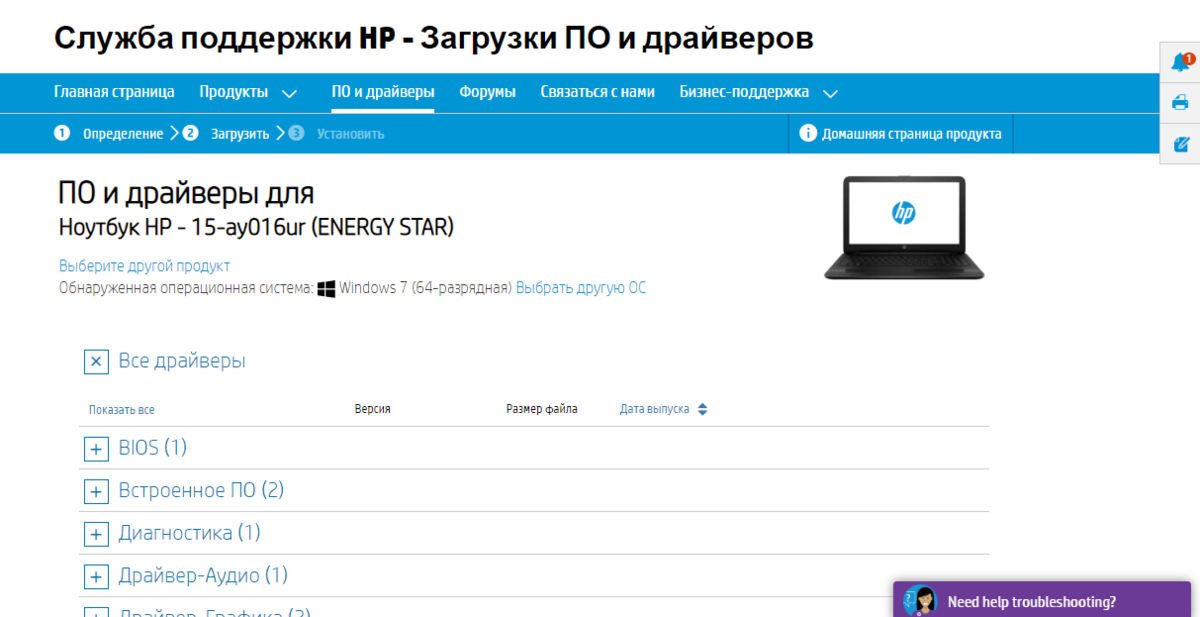1200x617 pixels.
Task: Click the Выбрать другую ОС link
Action: tap(581, 288)
